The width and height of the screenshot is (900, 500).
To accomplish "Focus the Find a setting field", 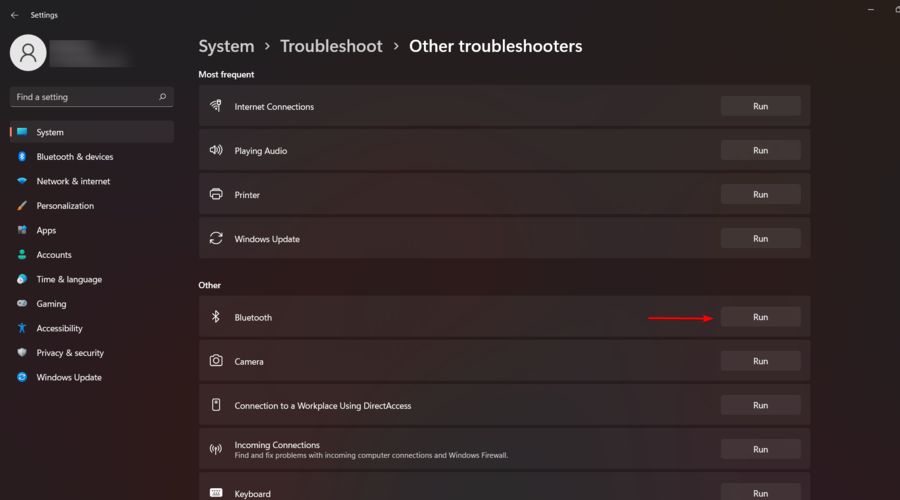I will [92, 97].
